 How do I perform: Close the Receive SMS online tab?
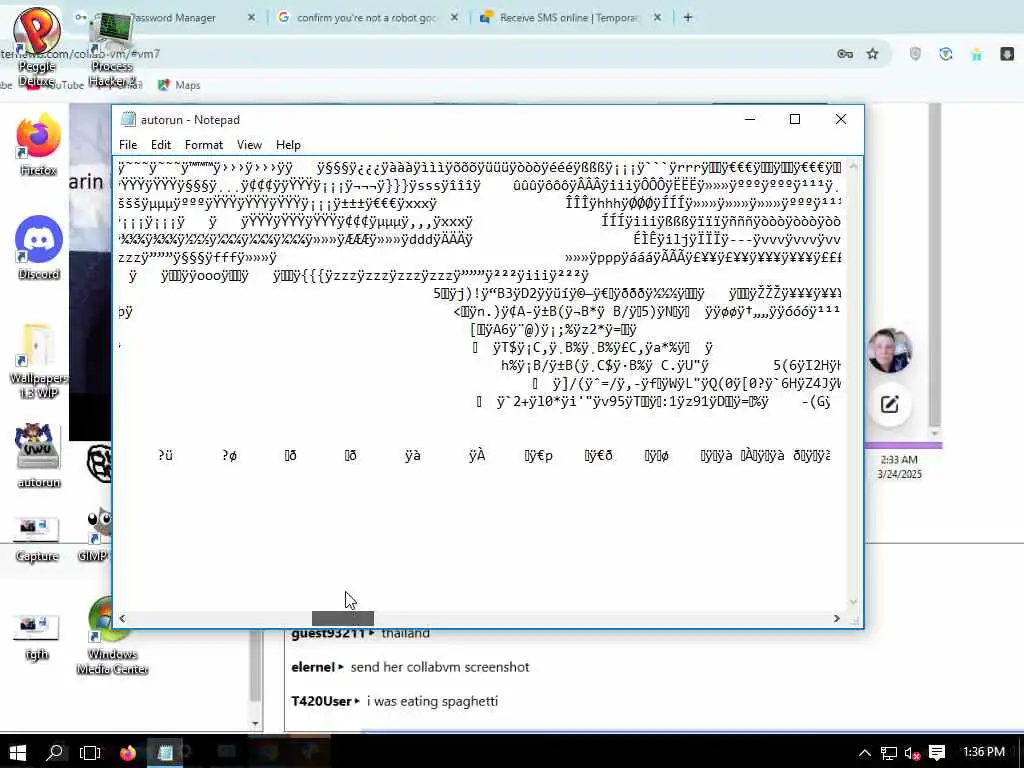point(658,18)
